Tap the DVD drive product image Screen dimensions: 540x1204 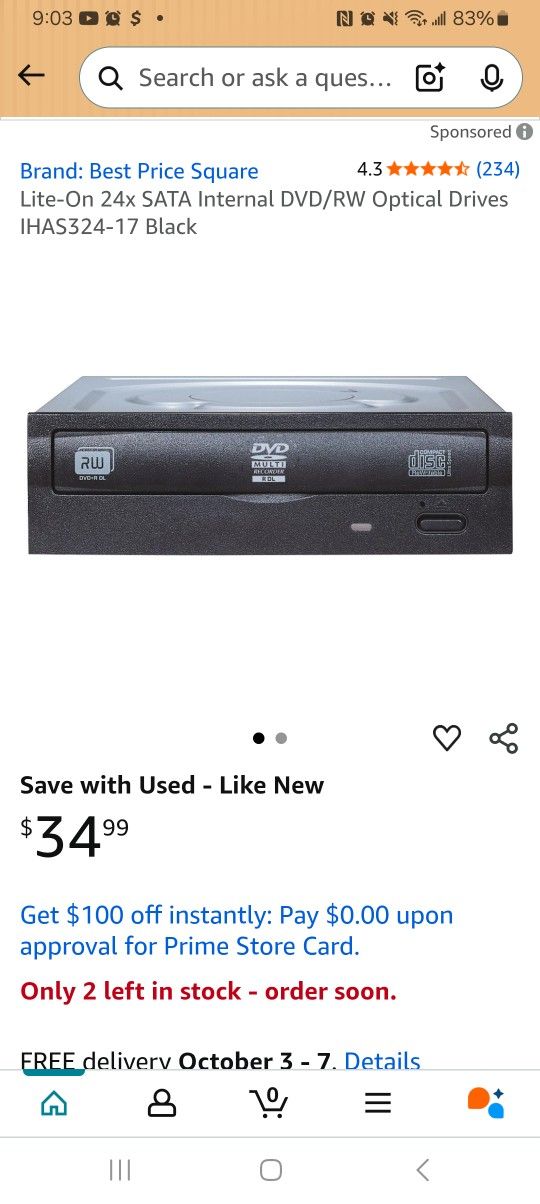(270, 465)
